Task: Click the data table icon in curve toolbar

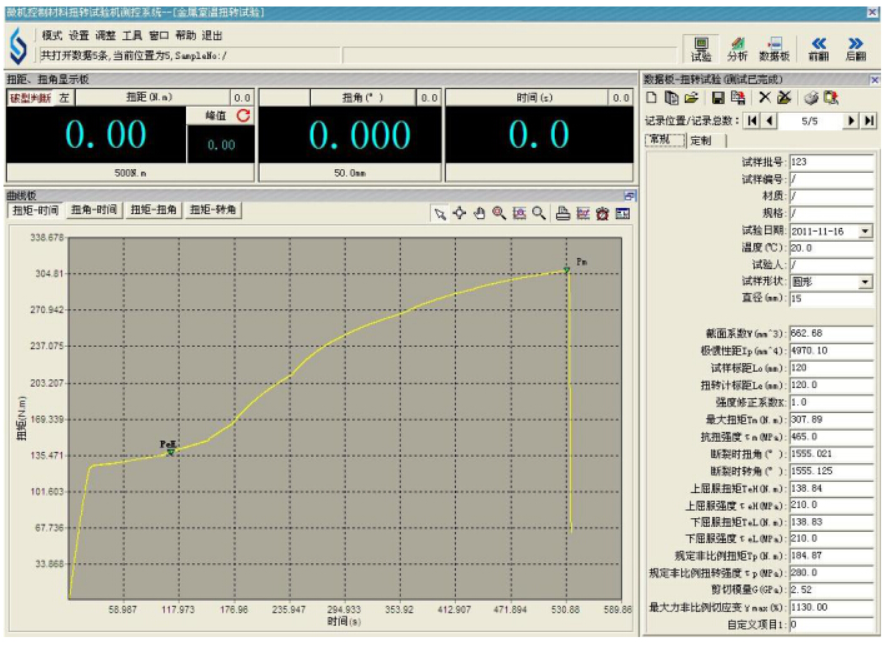Action: point(623,214)
